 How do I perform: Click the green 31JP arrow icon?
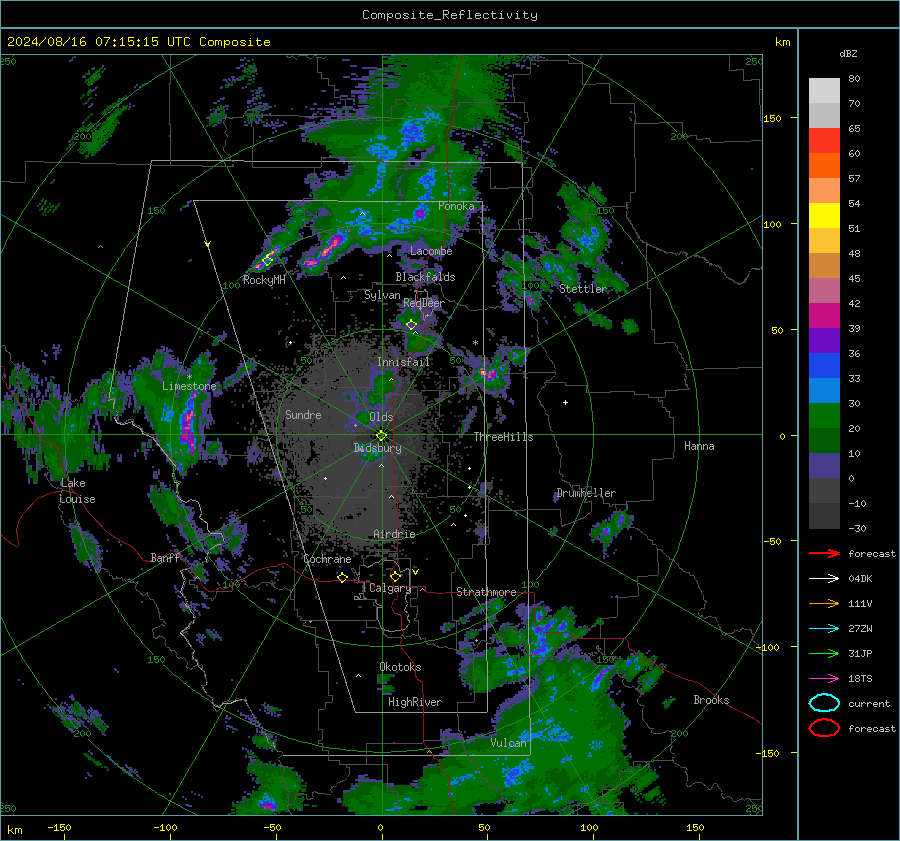824,653
